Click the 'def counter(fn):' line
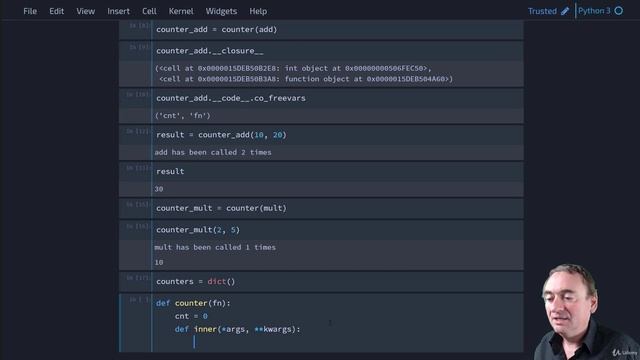The image size is (640, 360). point(193,303)
